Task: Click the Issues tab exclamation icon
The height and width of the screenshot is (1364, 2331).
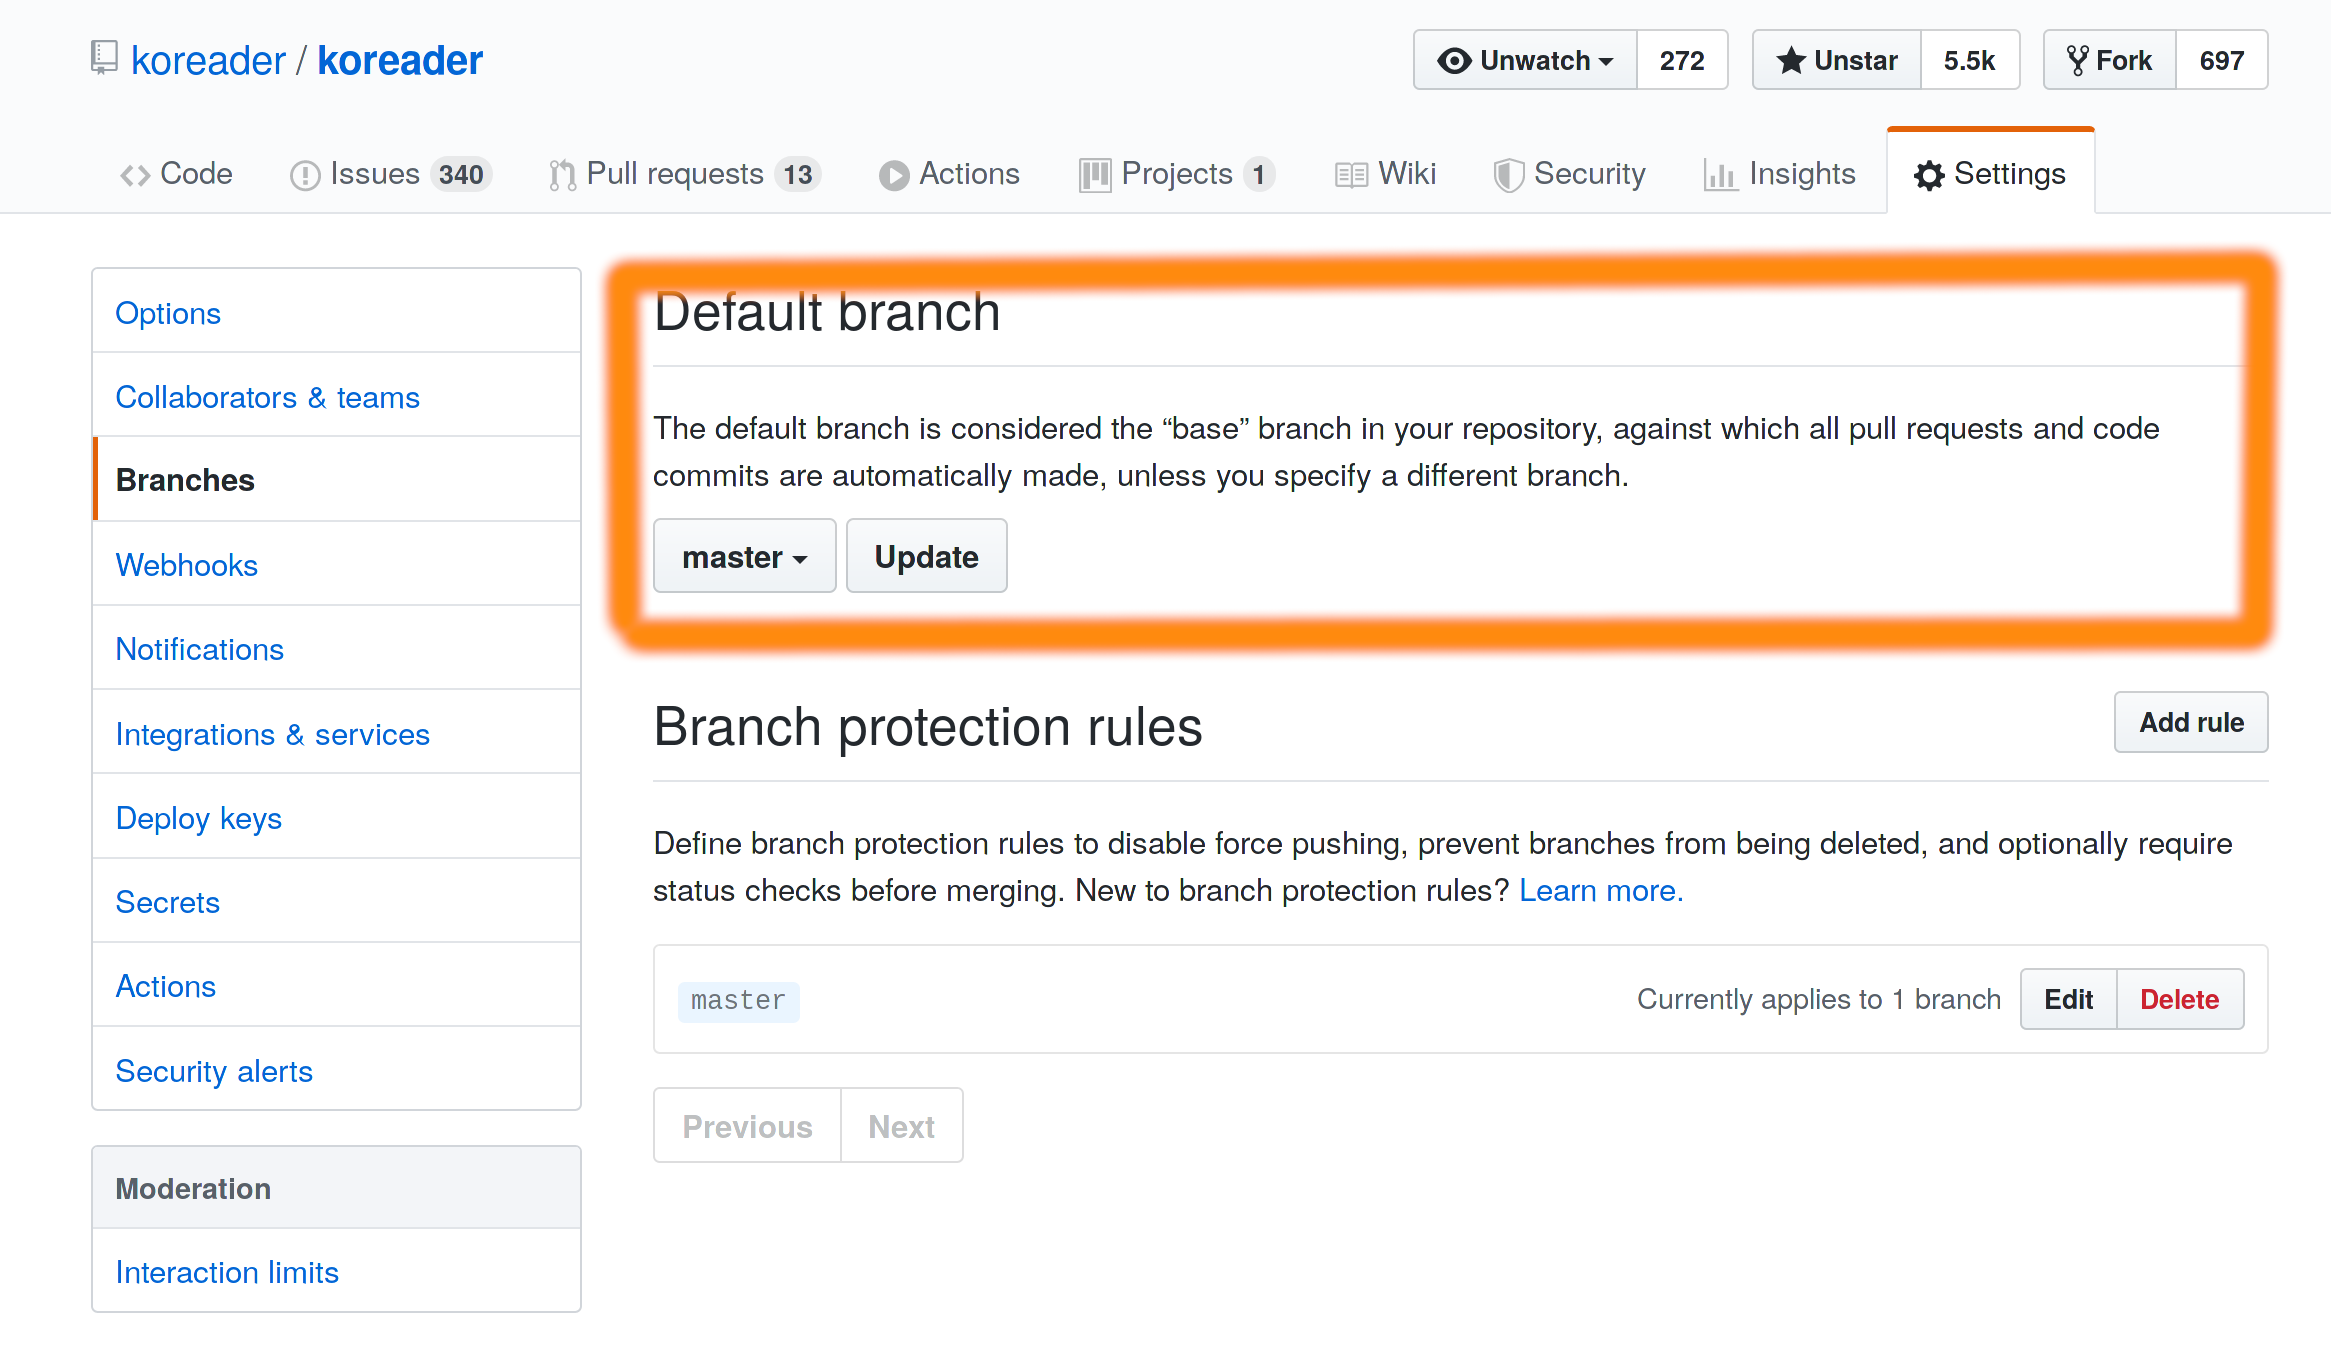Action: pos(305,176)
